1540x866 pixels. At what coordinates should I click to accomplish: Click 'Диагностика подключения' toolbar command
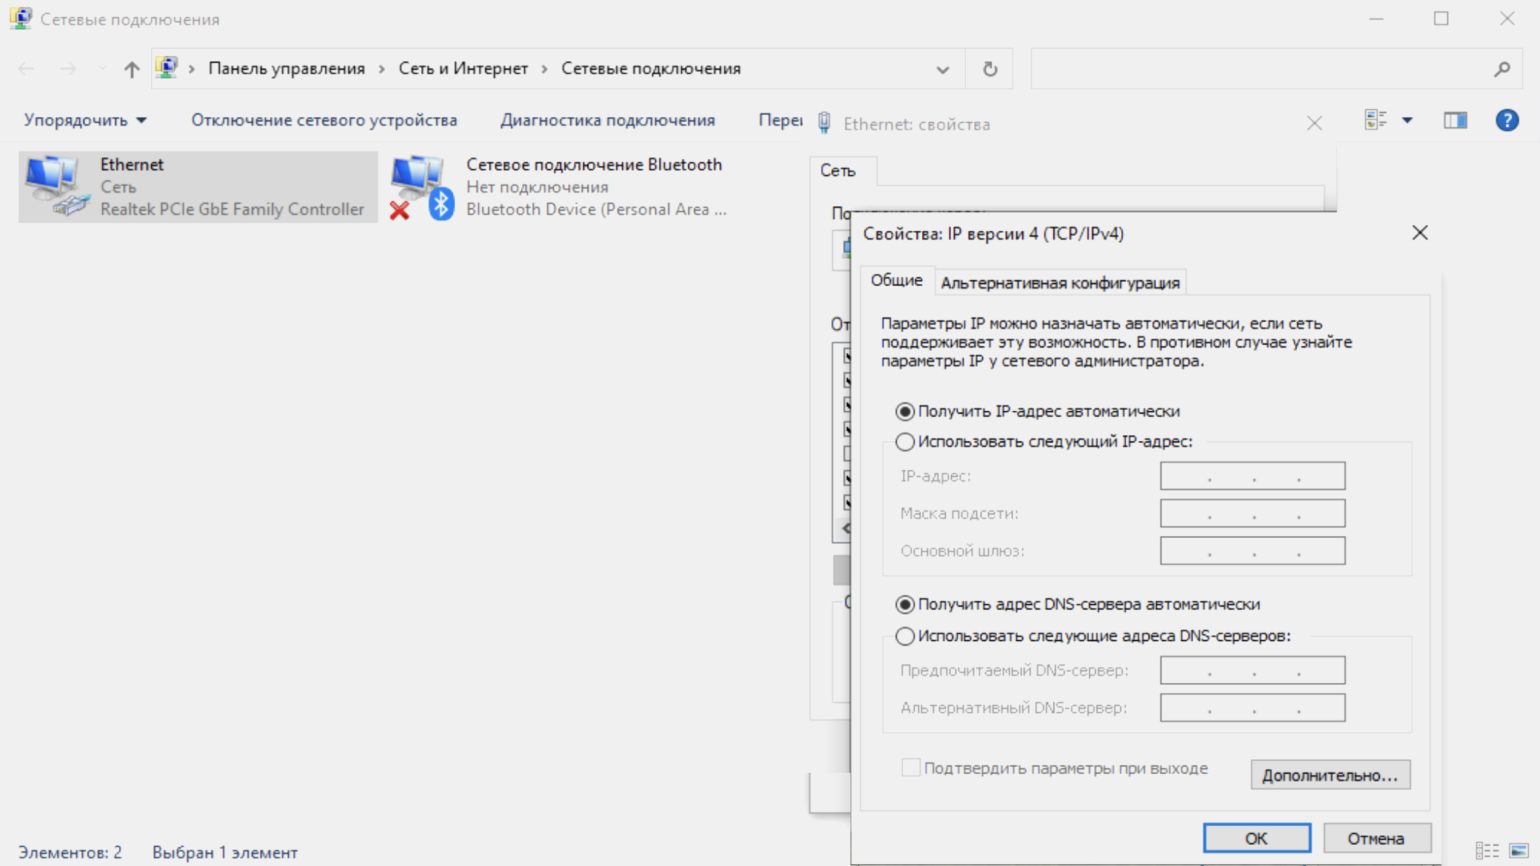(x=607, y=120)
